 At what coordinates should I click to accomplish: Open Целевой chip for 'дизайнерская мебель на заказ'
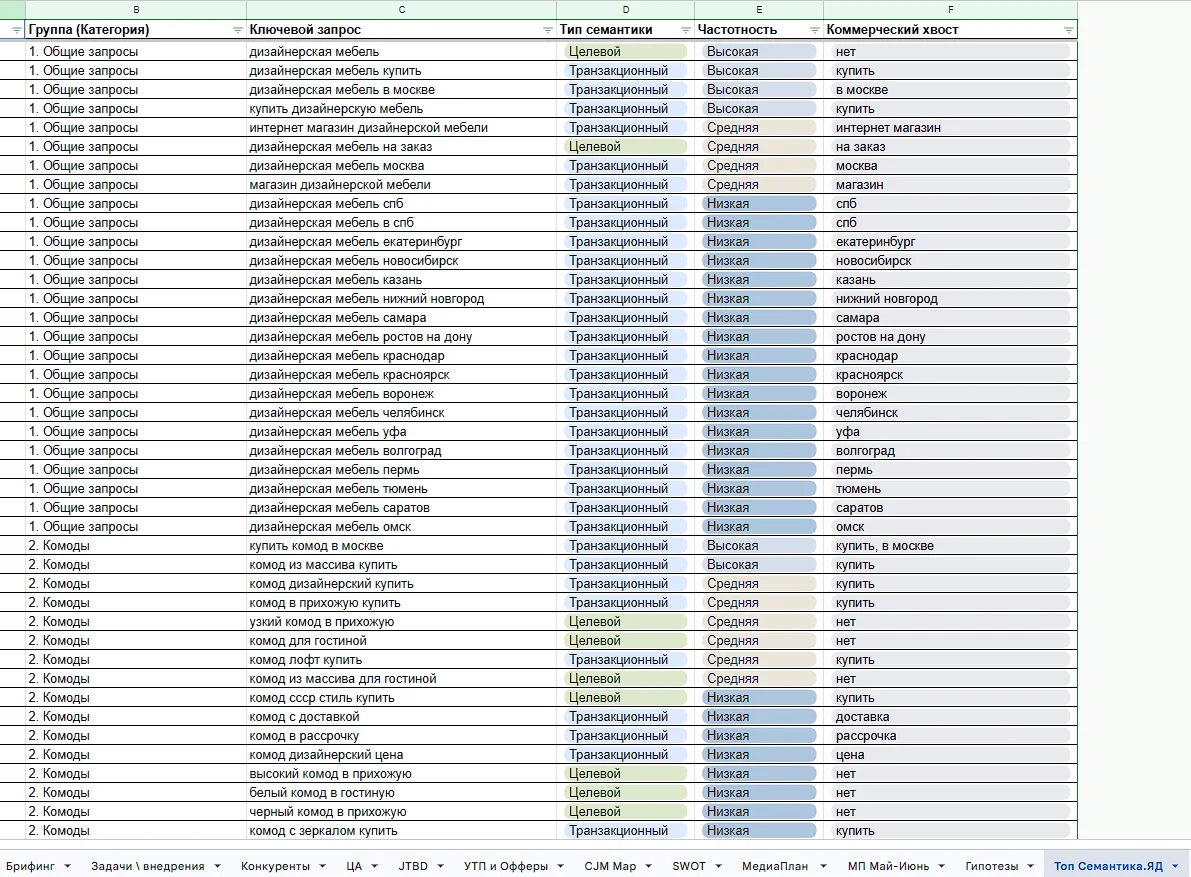[x=626, y=147]
